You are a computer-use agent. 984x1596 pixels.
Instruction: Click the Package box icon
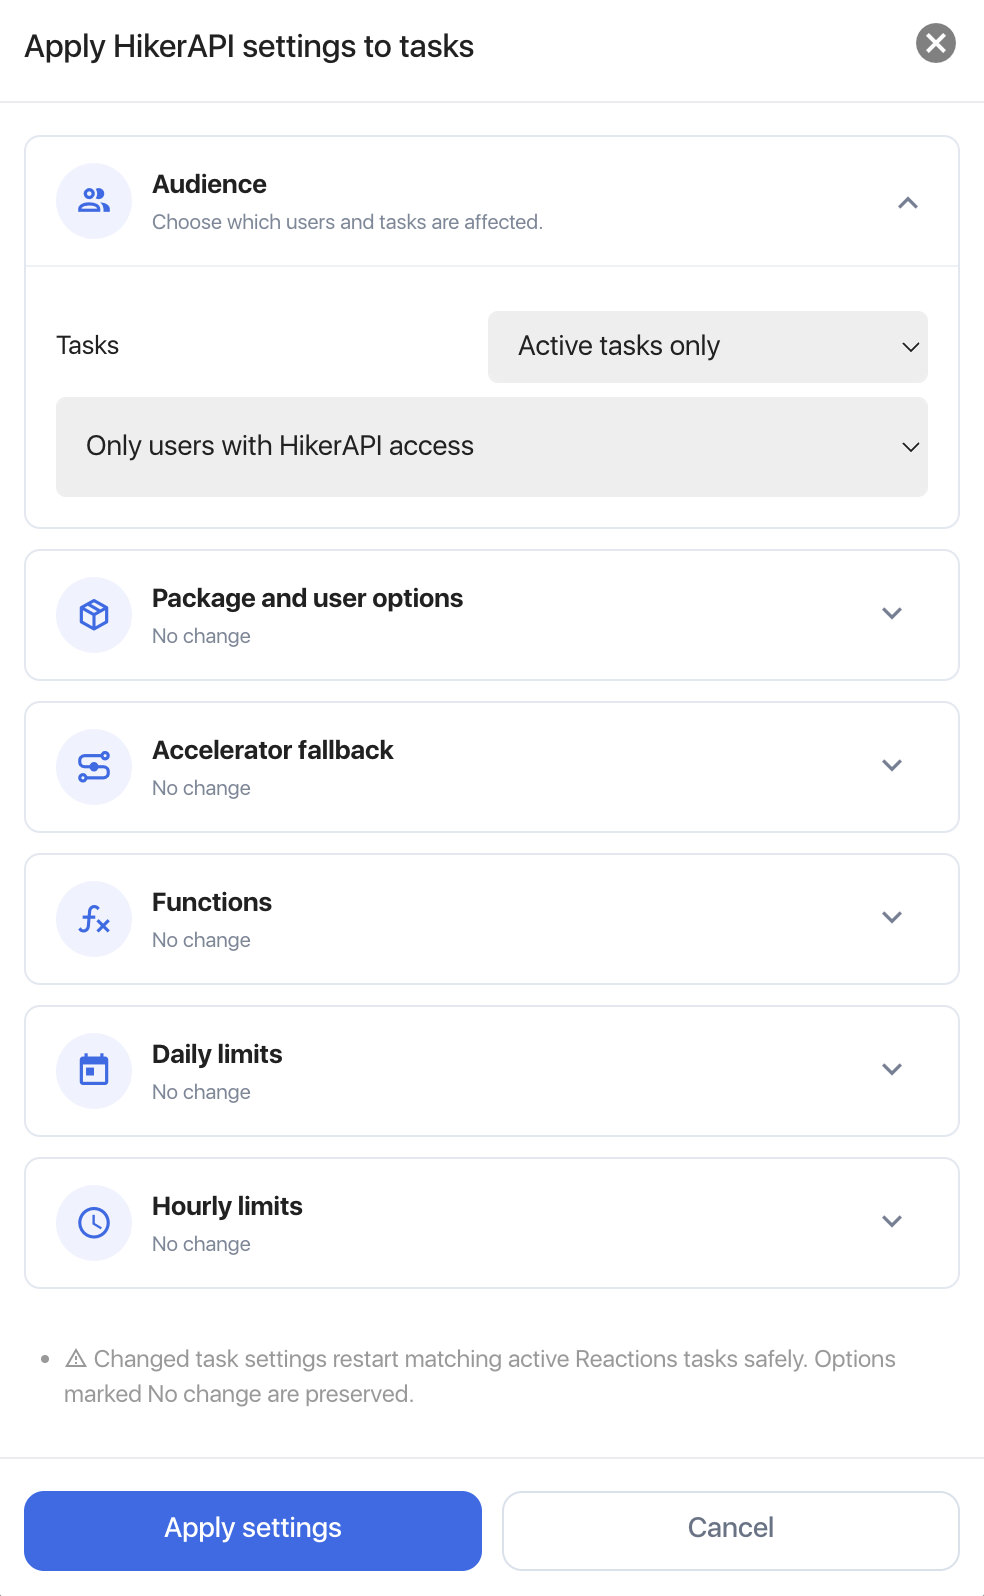94,615
